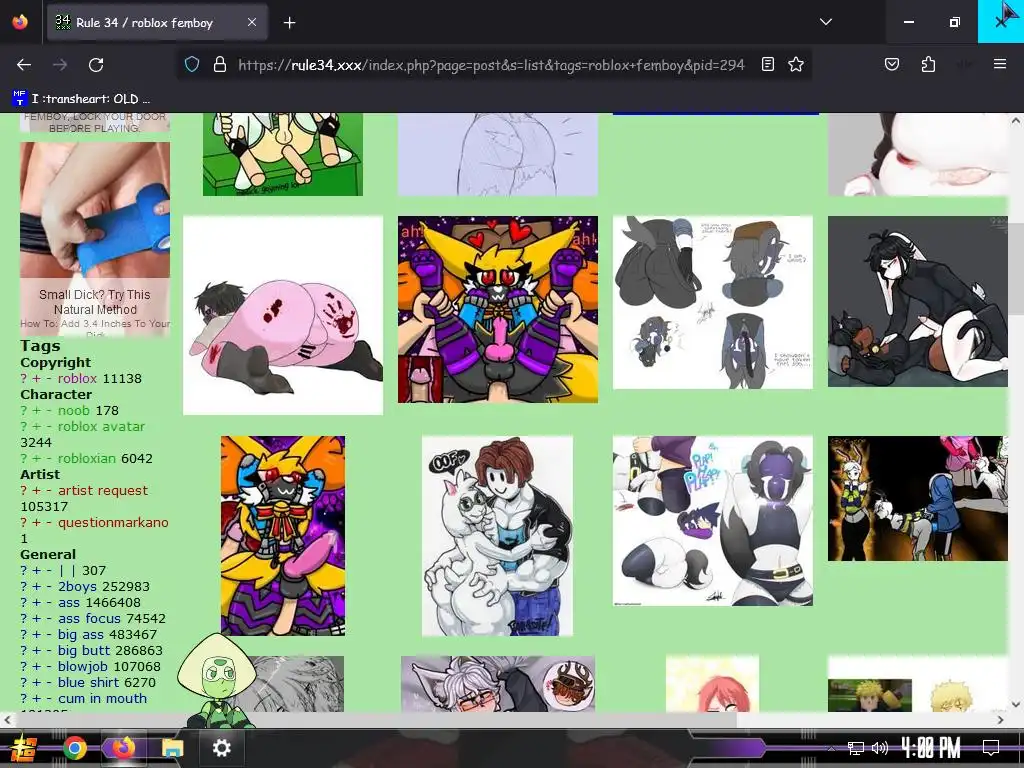Image resolution: width=1024 pixels, height=768 pixels.
Task: Open the Extensions puzzle-piece menu
Action: pos(928,64)
